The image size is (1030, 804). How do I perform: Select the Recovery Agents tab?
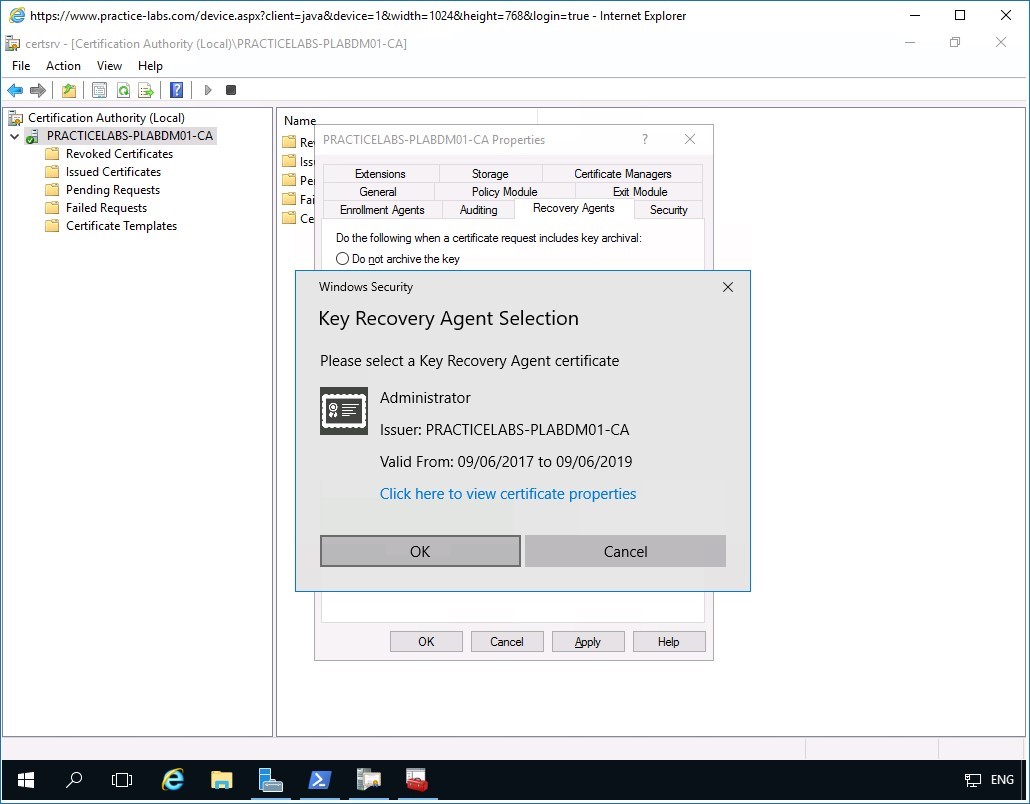(574, 208)
